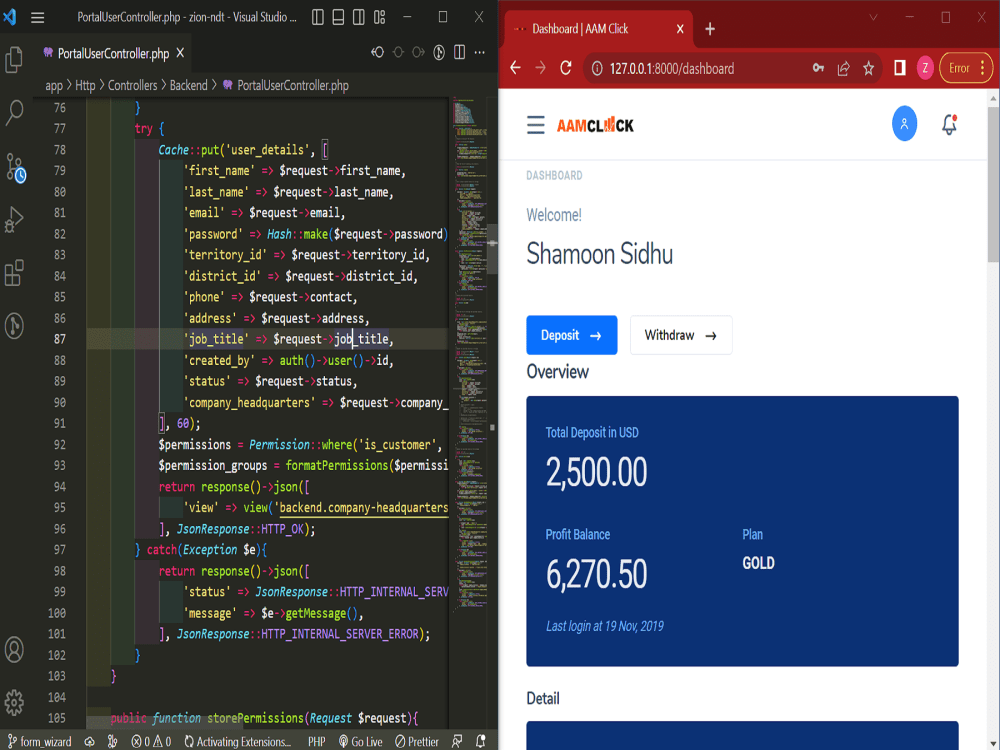Open the editor More Actions menu

[x=480, y=52]
